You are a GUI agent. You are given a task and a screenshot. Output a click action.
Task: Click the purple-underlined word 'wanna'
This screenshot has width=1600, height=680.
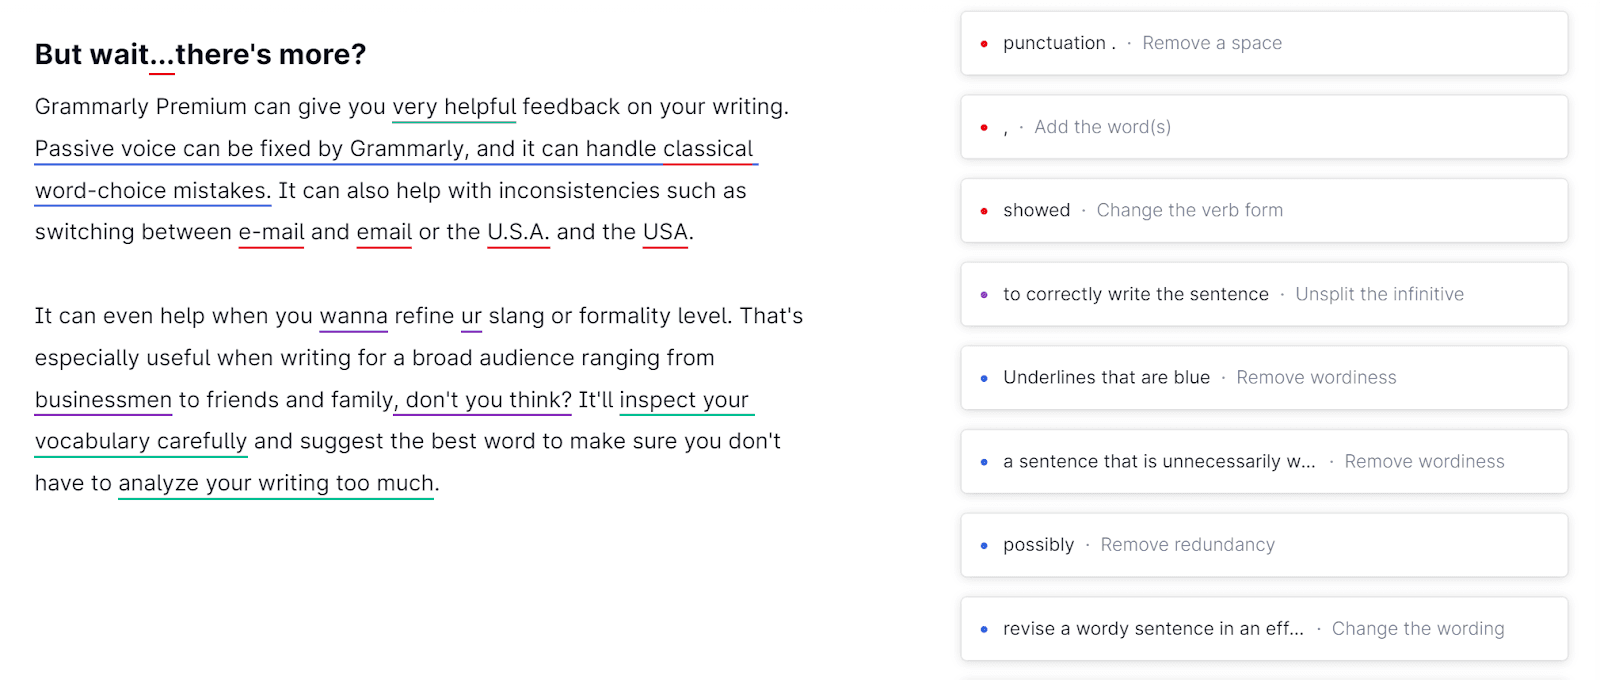click(x=353, y=316)
